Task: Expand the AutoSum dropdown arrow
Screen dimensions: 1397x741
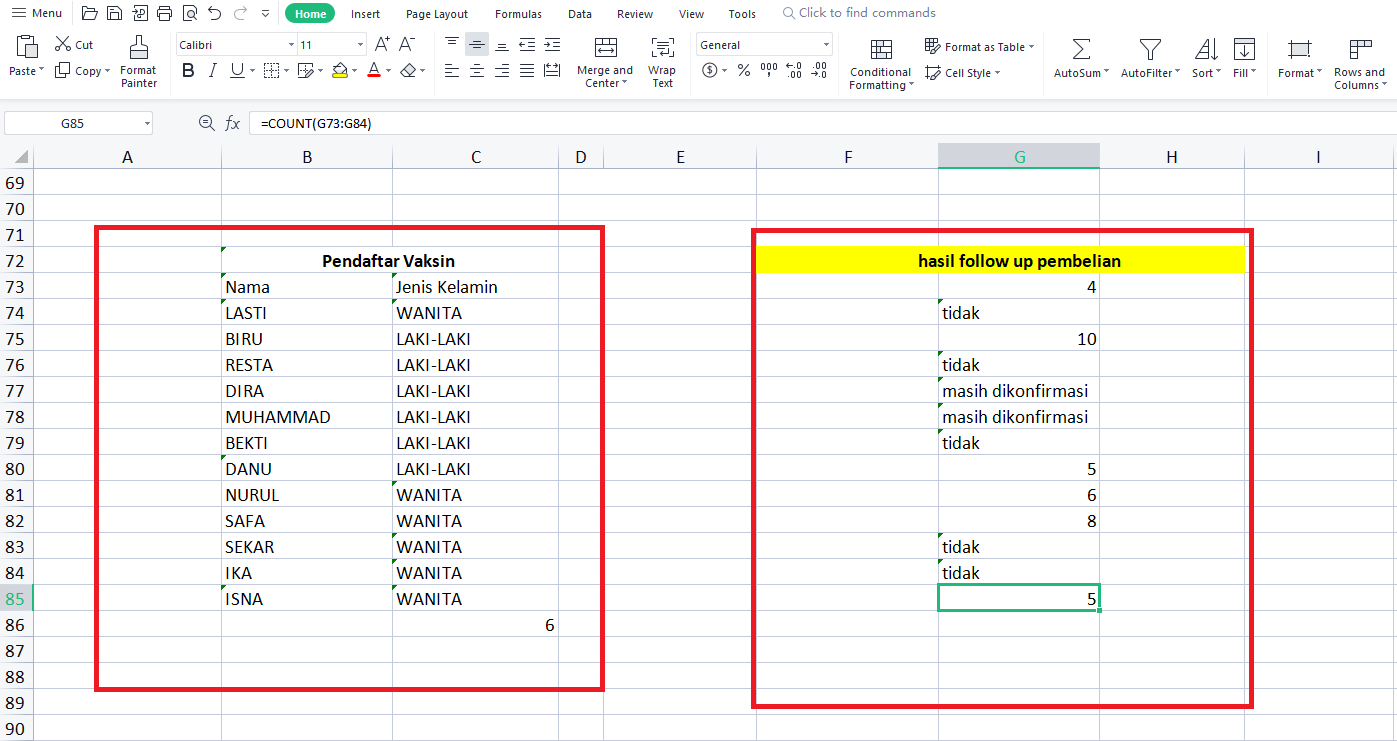Action: (x=1106, y=73)
